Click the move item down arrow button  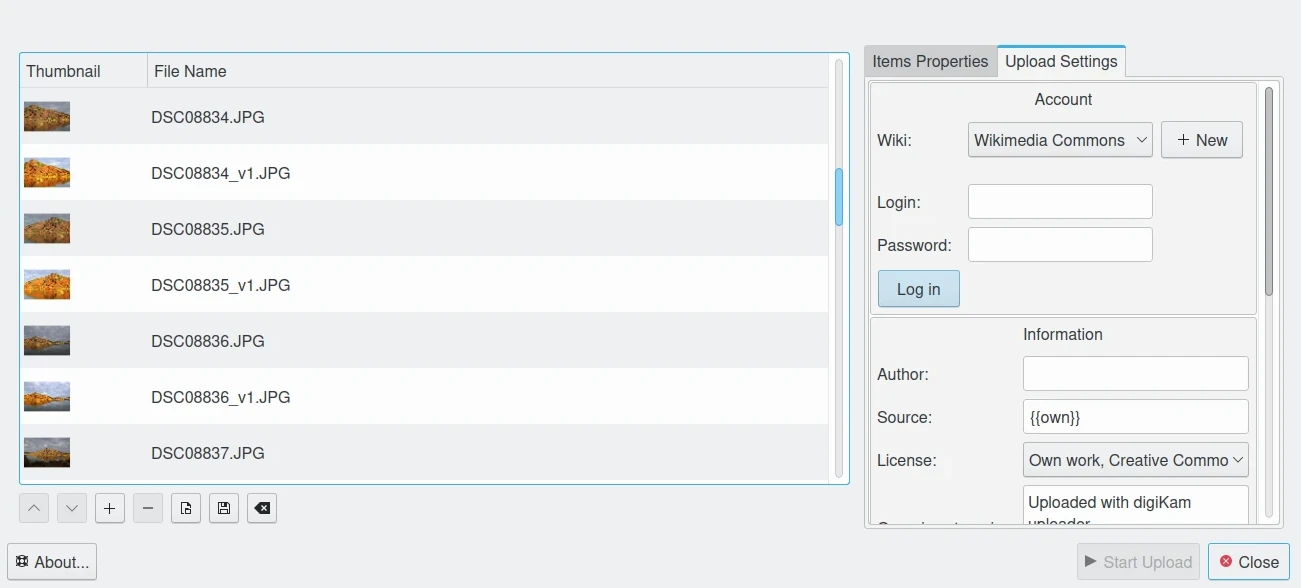point(72,508)
